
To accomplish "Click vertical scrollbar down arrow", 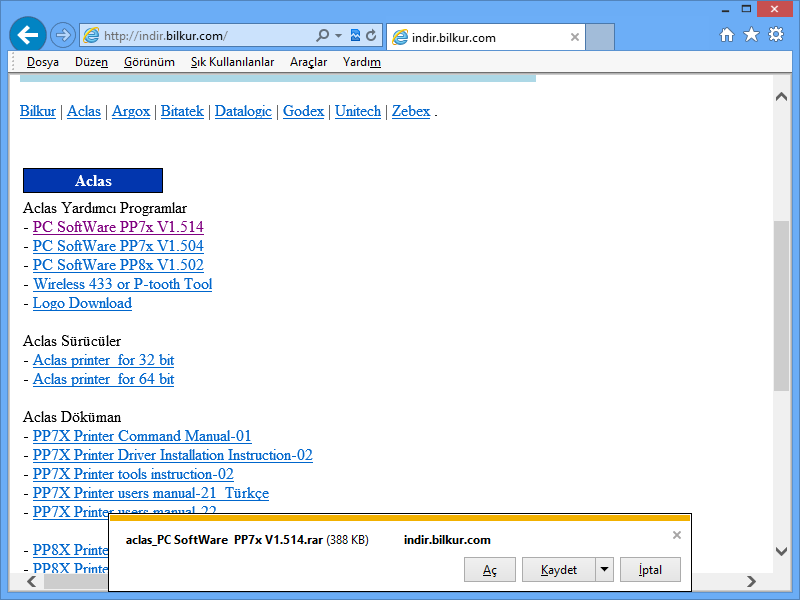I will (x=781, y=551).
